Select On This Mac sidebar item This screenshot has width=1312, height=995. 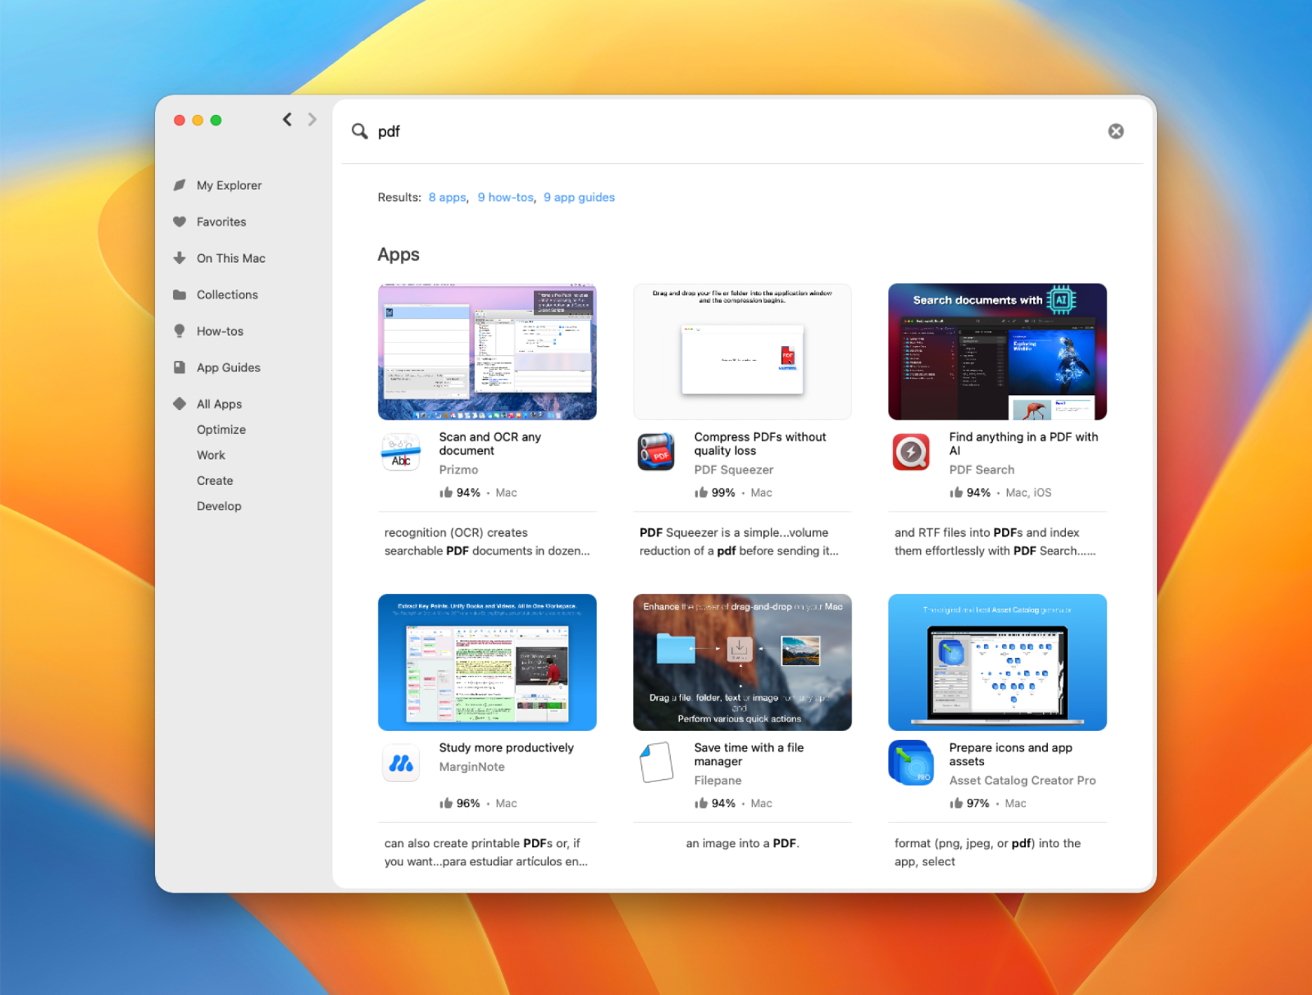231,258
